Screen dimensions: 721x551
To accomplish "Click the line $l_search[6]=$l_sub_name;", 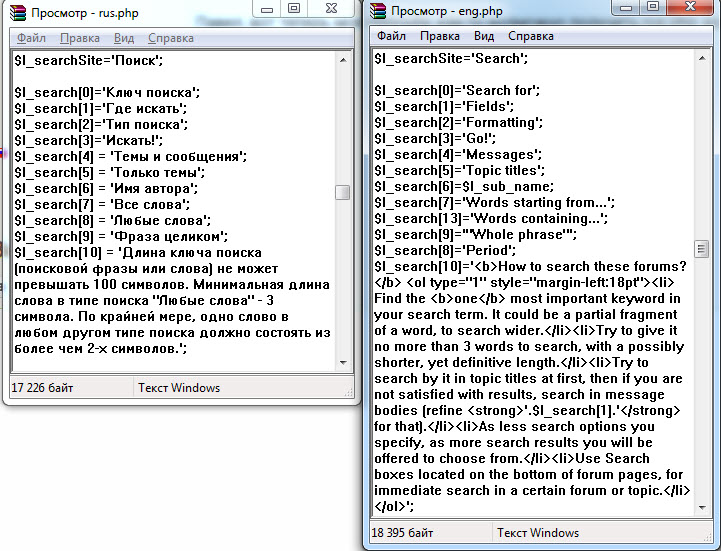I will (x=464, y=186).
